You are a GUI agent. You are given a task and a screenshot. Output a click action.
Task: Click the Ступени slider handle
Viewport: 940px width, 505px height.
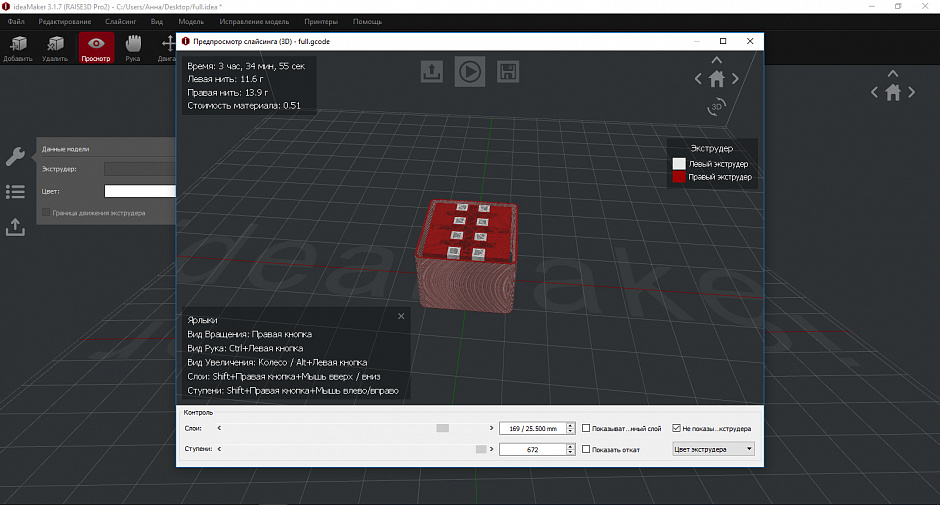(481, 449)
